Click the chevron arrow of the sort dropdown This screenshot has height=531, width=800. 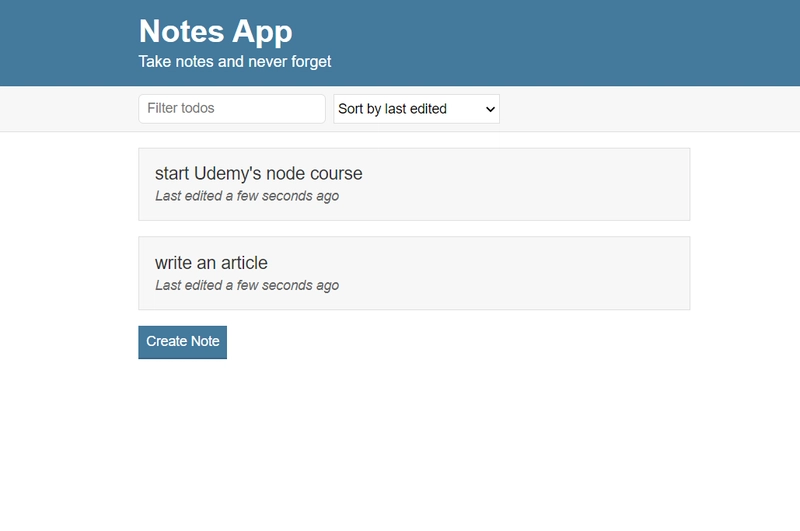pyautogui.click(x=490, y=109)
